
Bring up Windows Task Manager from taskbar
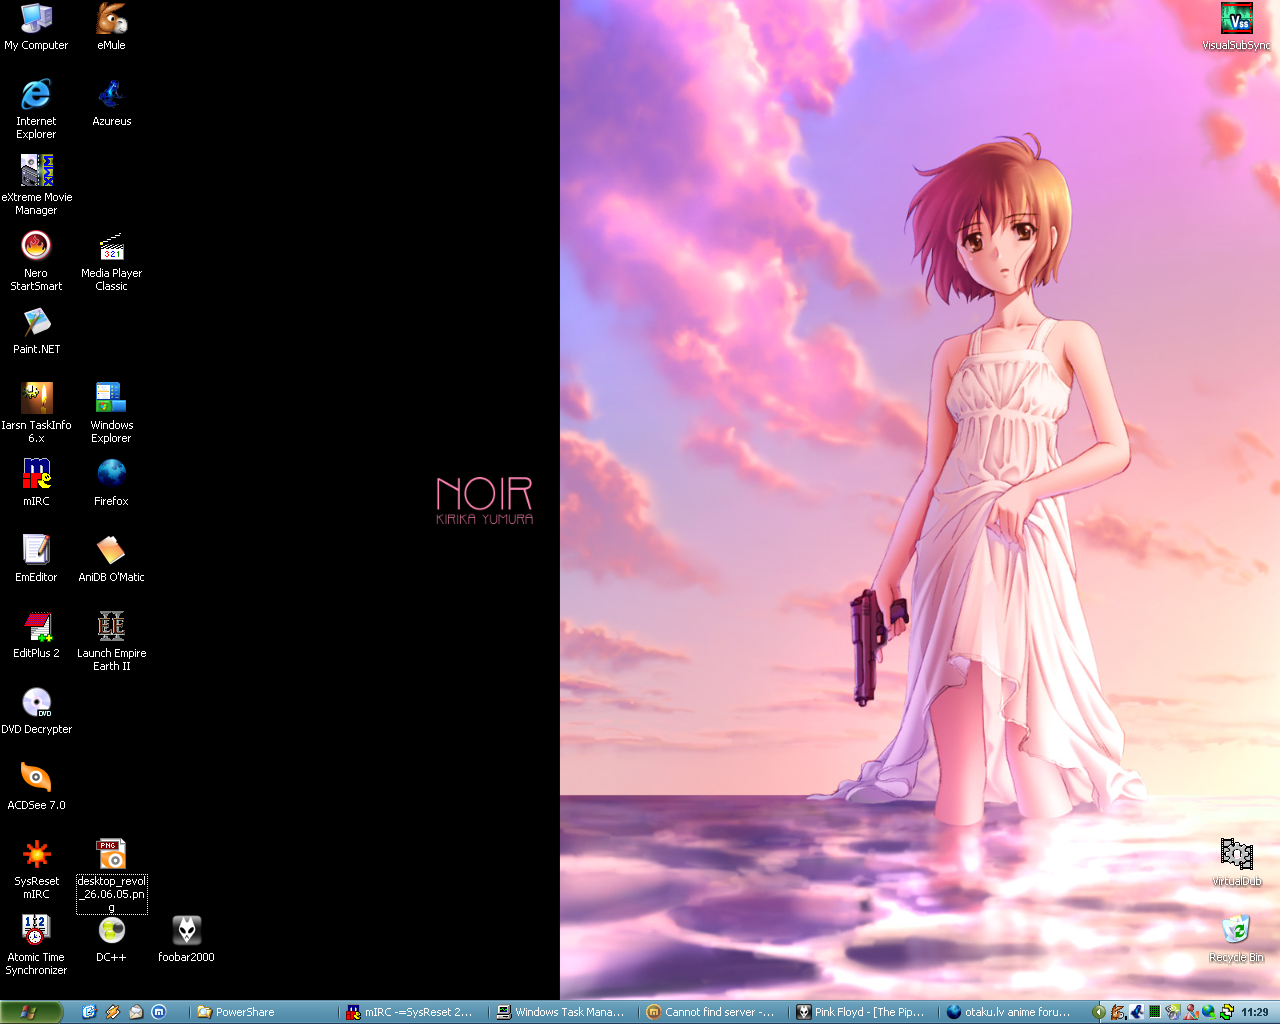pos(562,1012)
